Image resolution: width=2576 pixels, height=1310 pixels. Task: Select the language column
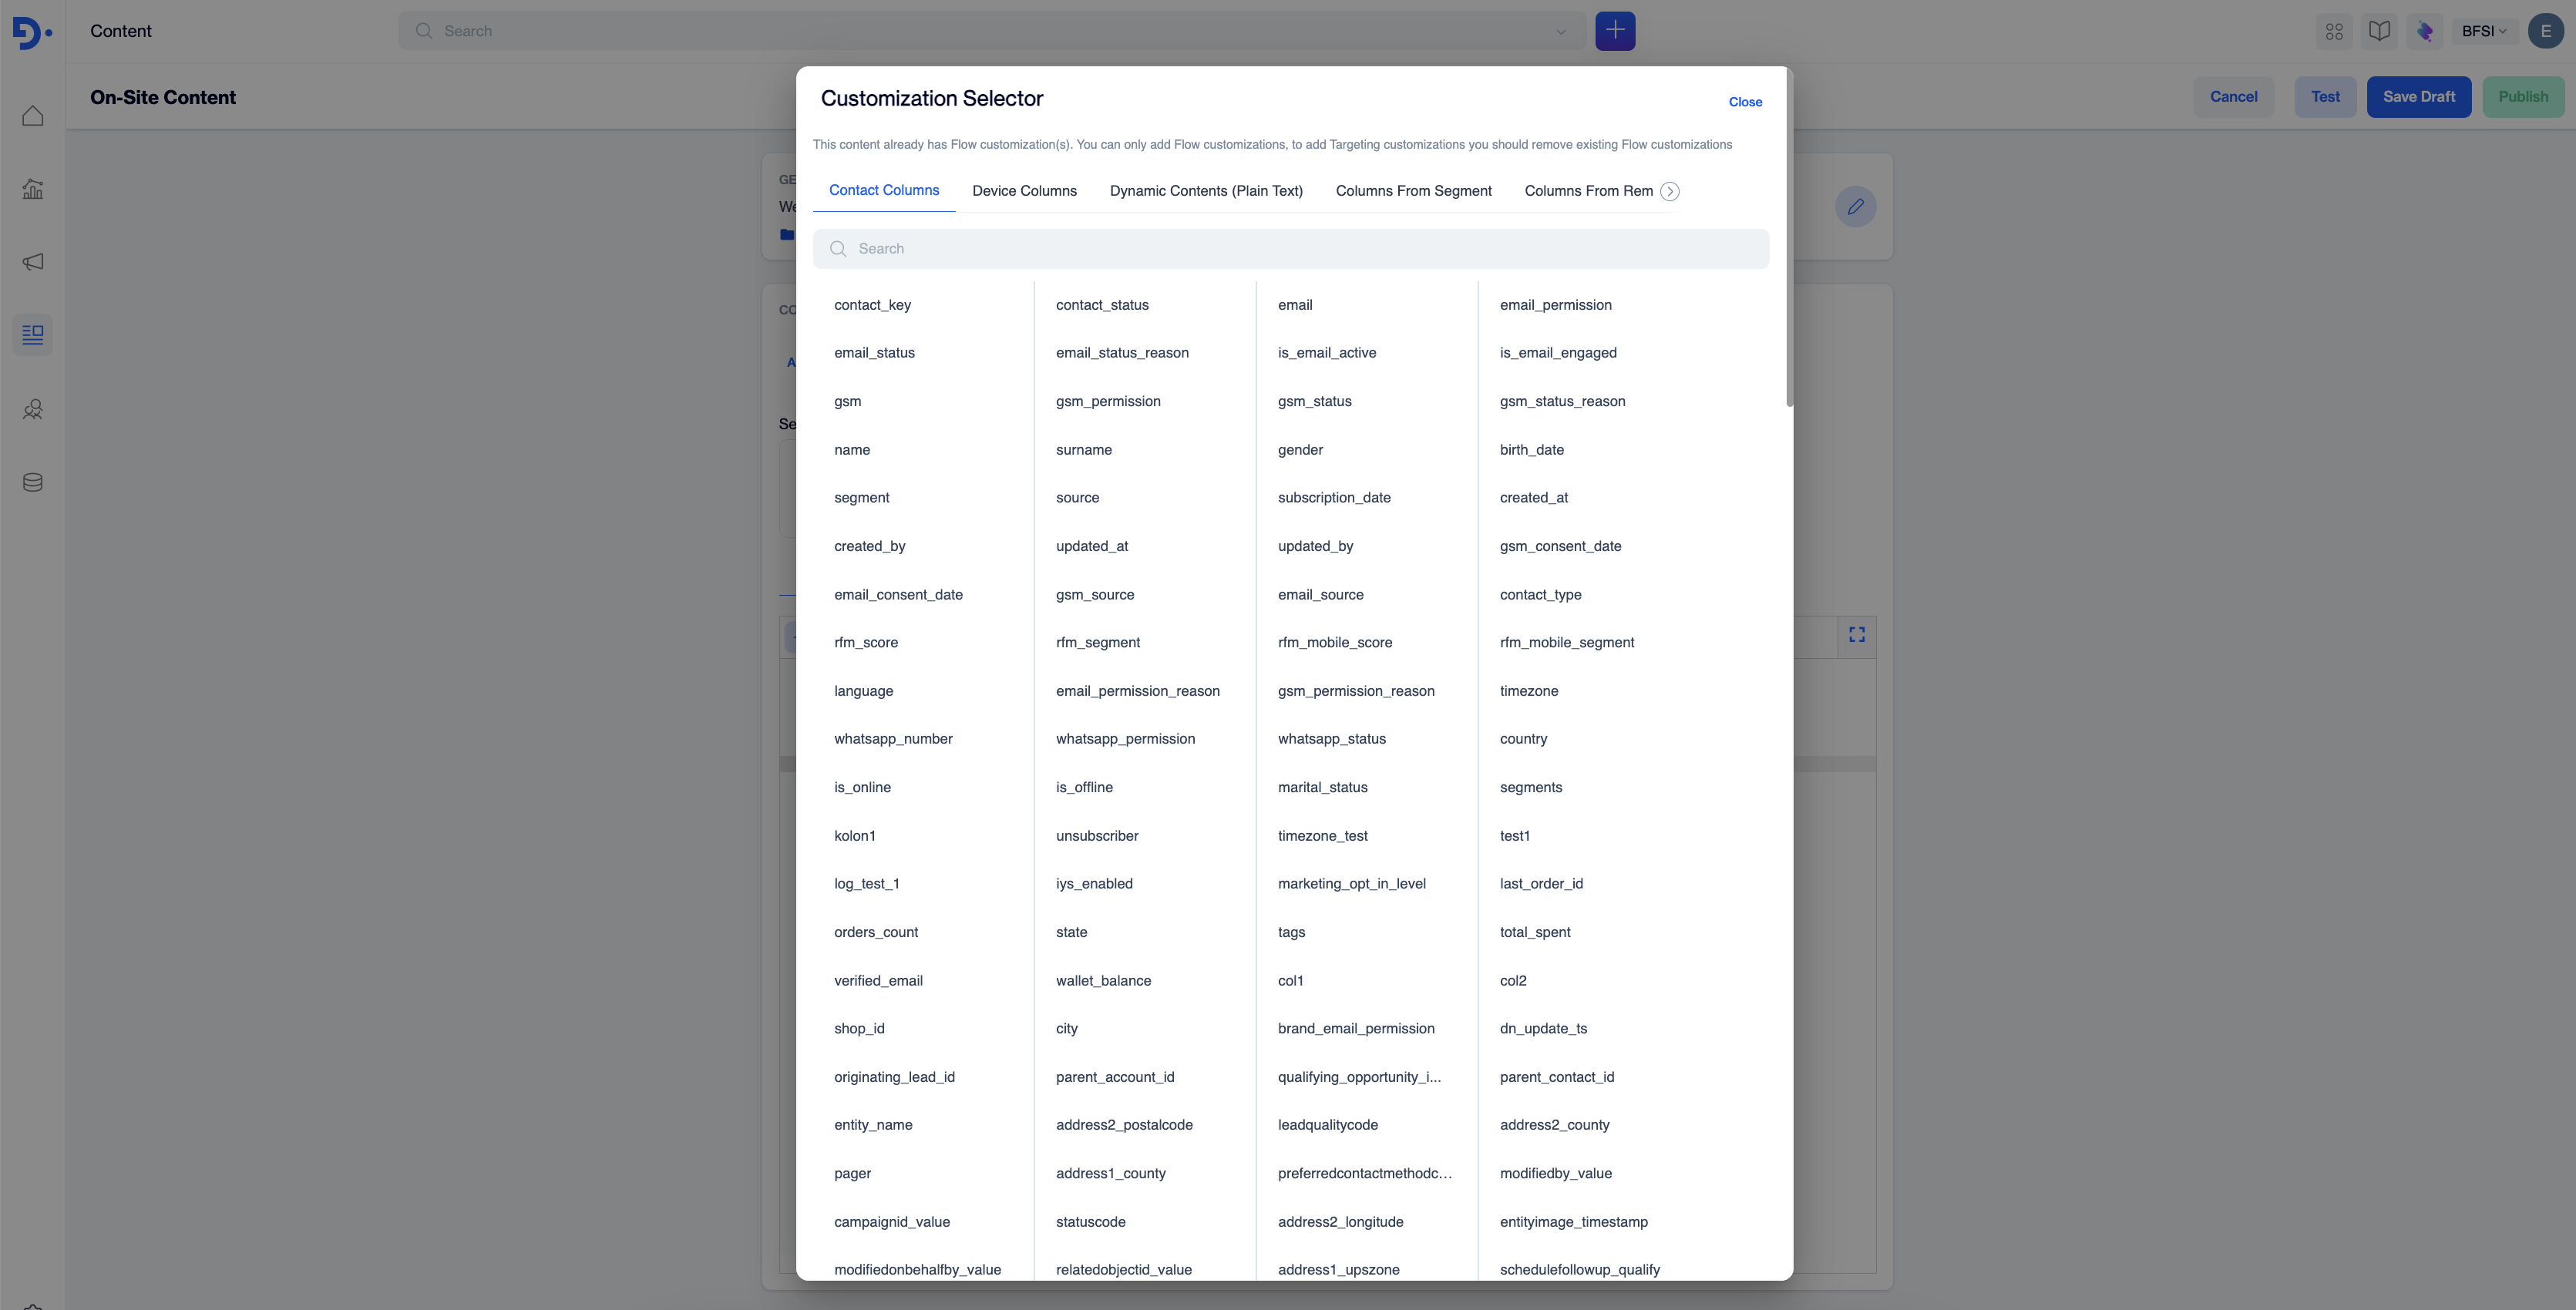[864, 691]
